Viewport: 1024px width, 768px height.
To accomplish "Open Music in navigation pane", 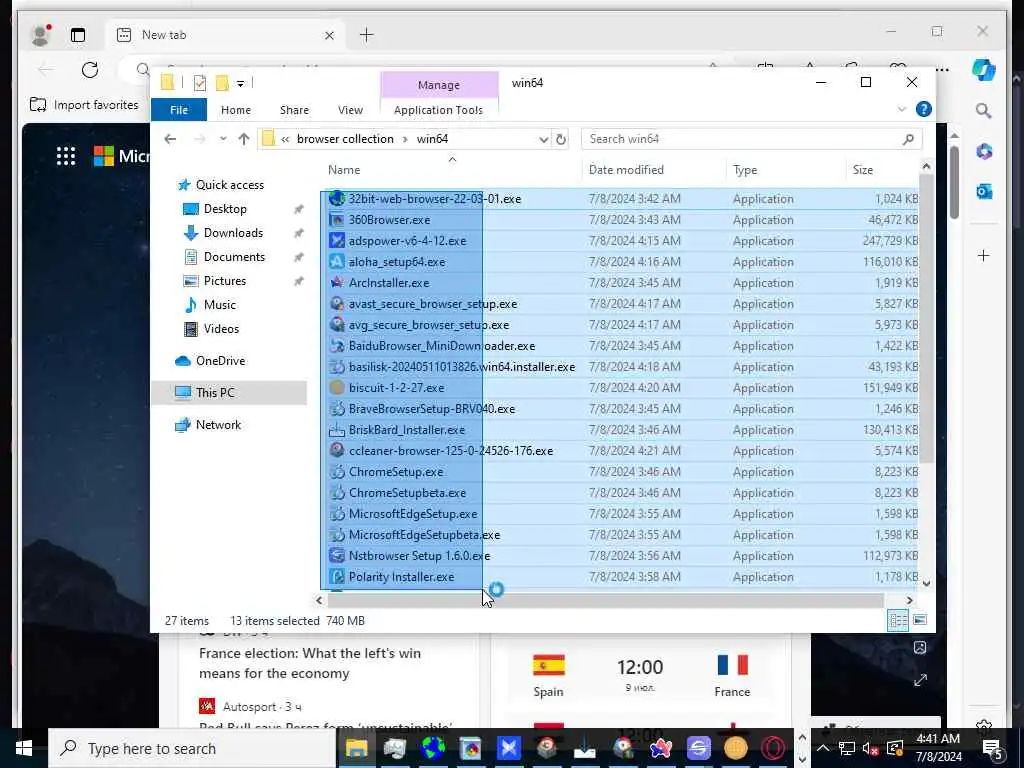I will tap(219, 305).
